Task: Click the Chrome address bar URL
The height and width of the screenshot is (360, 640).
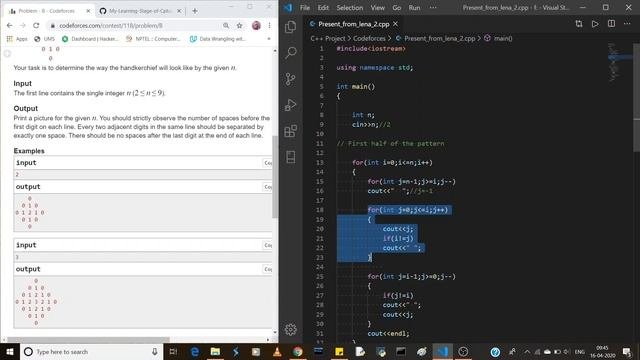Action: tap(111, 25)
